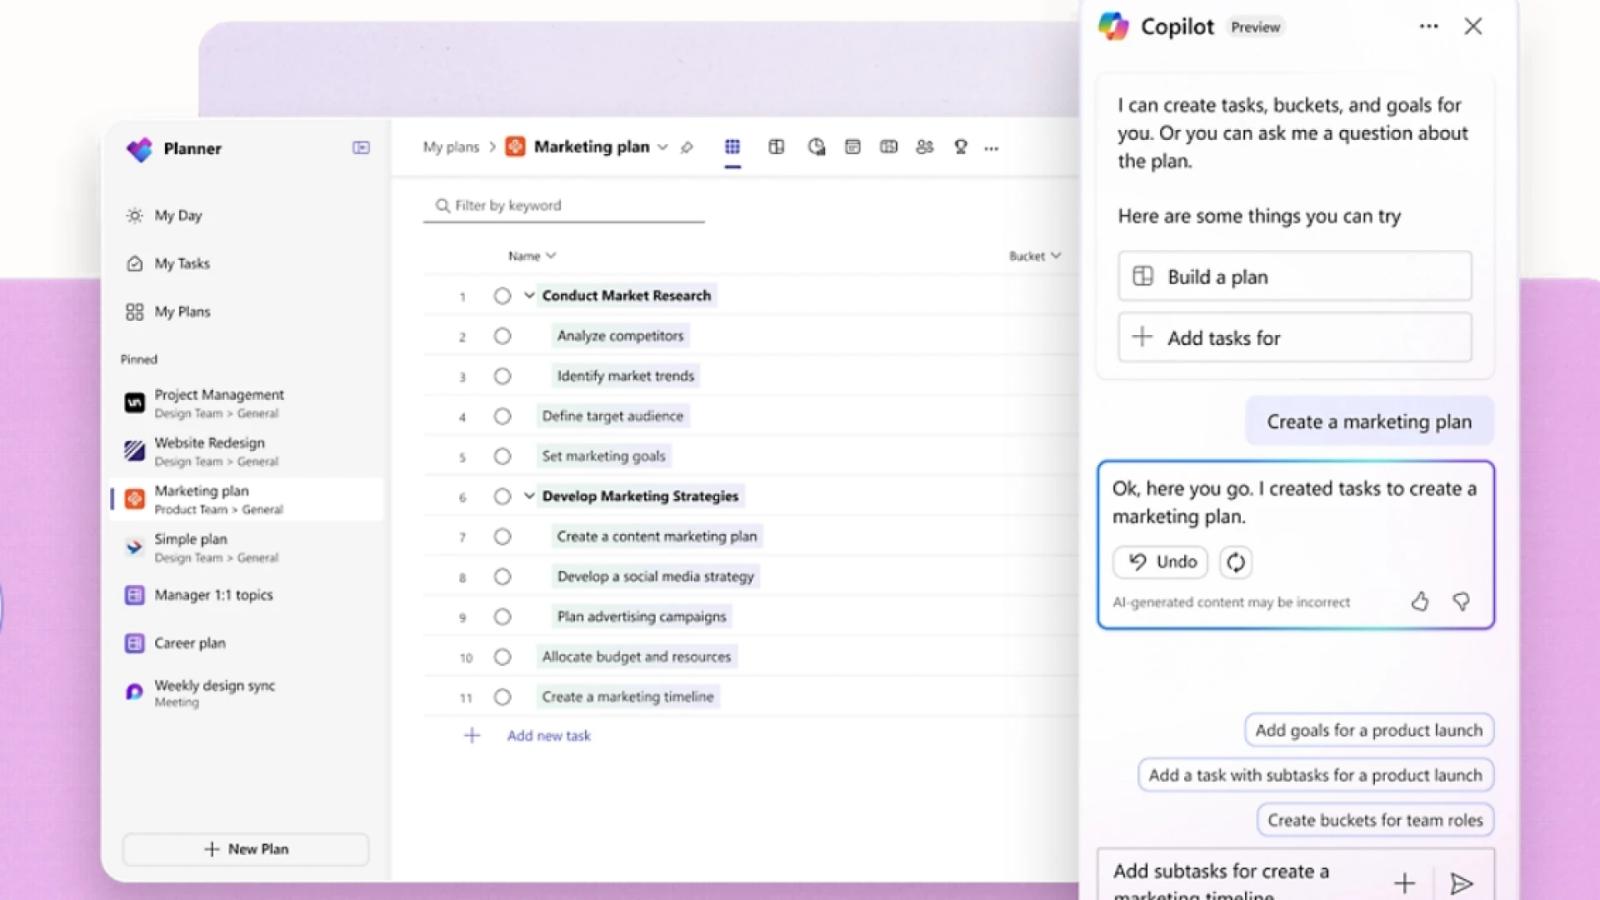Mark Define target audience task complete
The width and height of the screenshot is (1600, 900).
coord(502,416)
